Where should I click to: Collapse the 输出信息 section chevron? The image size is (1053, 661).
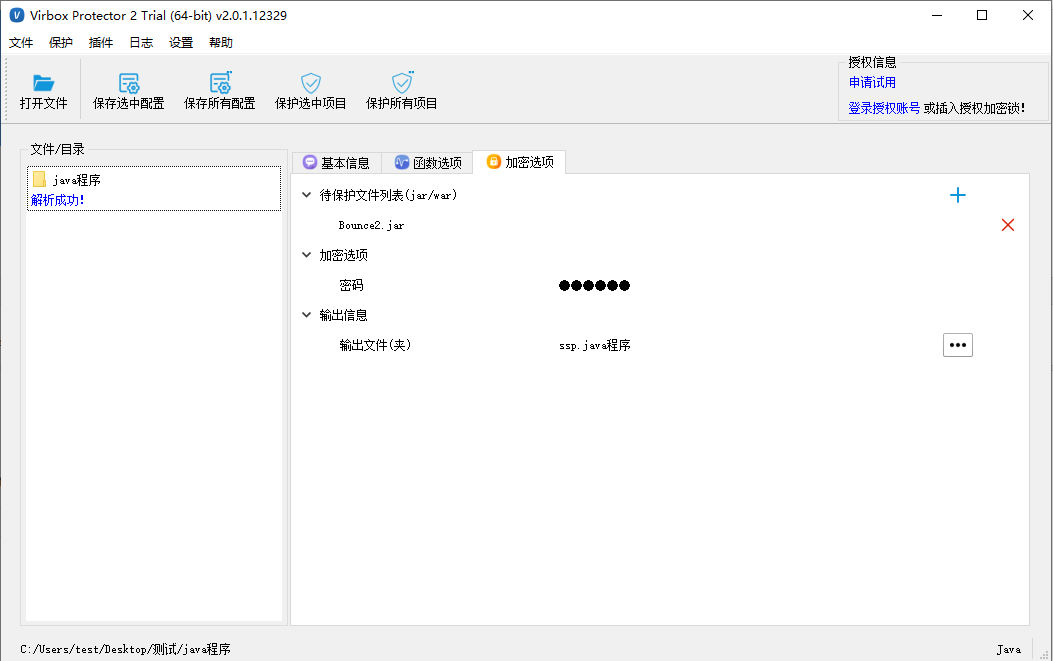[x=306, y=315]
